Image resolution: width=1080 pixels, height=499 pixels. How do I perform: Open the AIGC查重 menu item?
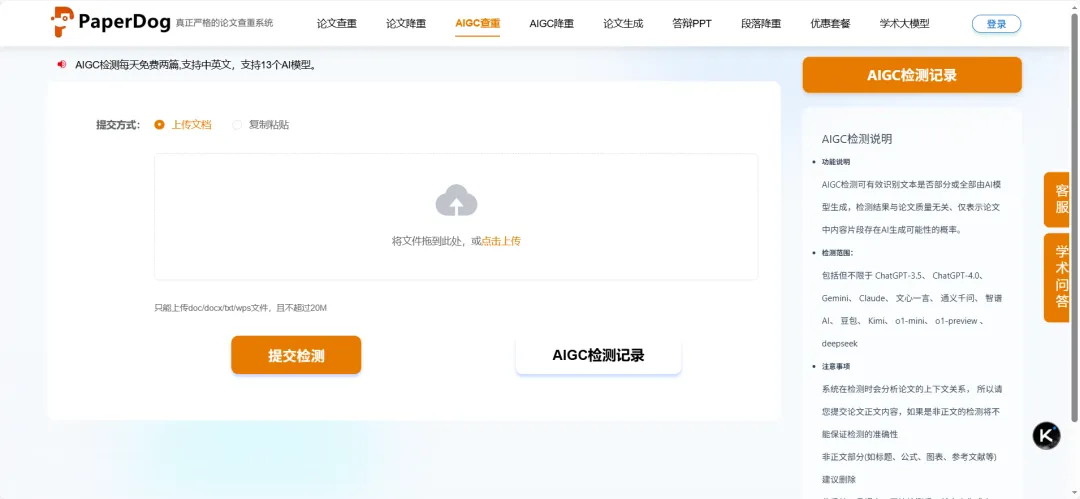pyautogui.click(x=477, y=23)
